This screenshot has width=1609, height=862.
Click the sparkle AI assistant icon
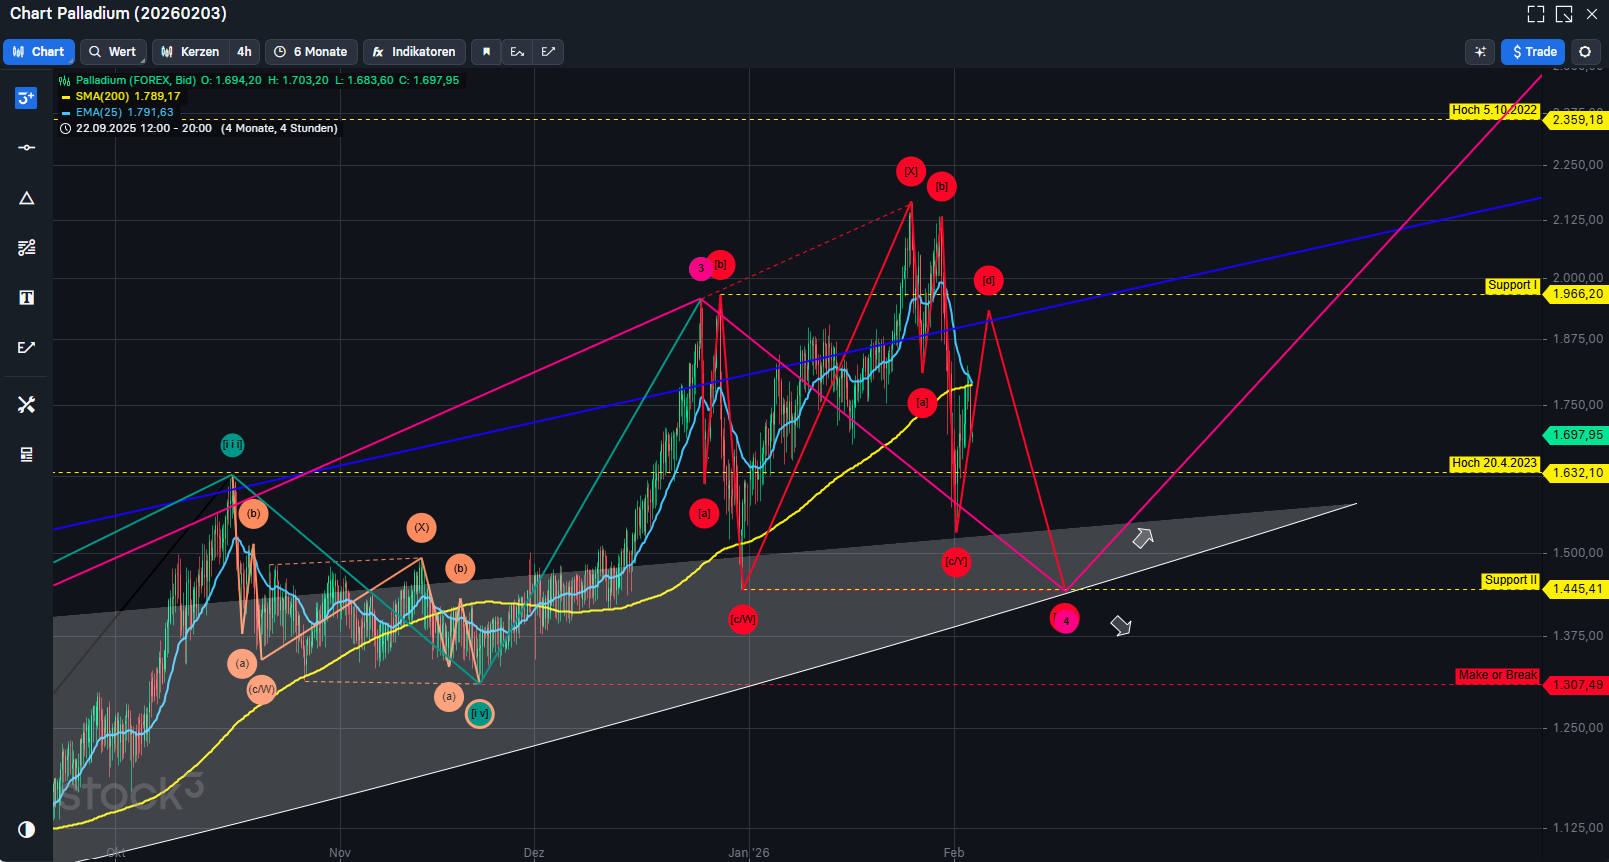tap(1480, 52)
